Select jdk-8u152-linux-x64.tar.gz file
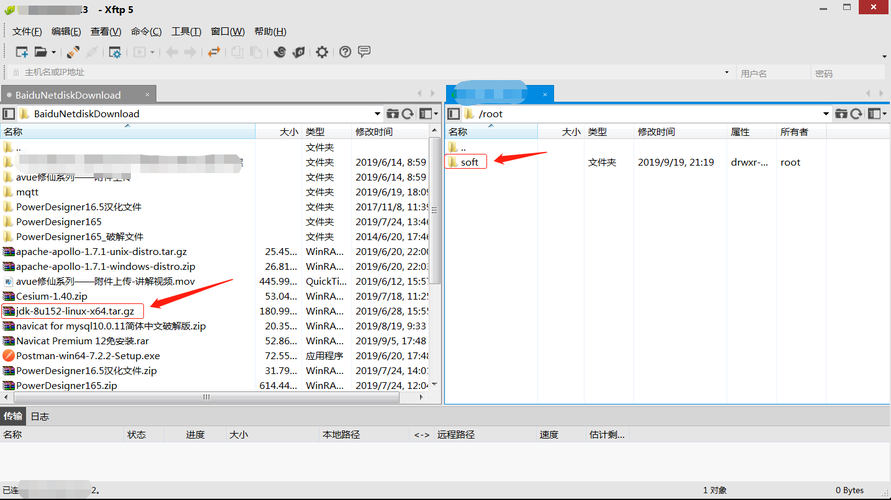 74,311
